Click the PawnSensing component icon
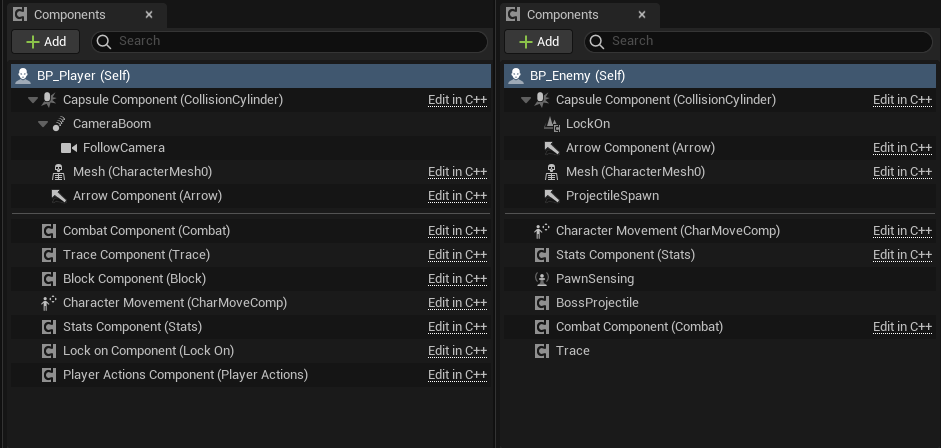 pos(541,279)
